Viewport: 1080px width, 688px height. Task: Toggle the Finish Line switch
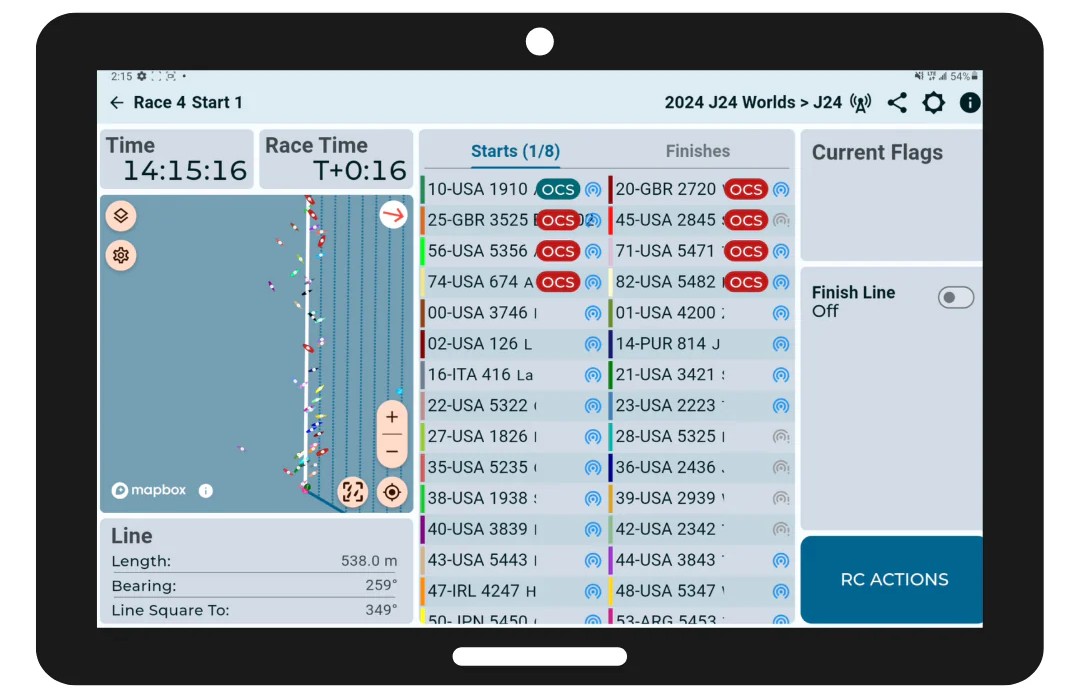point(955,298)
